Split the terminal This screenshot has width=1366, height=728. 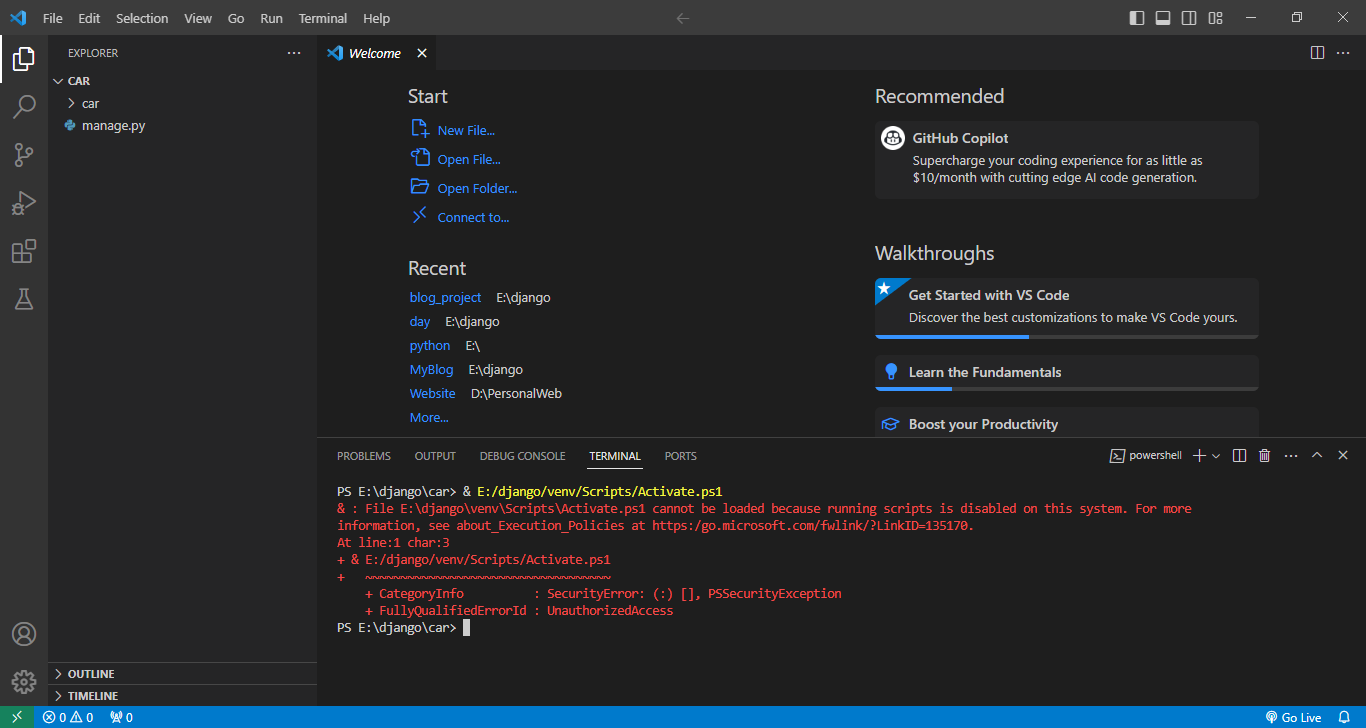(1239, 455)
